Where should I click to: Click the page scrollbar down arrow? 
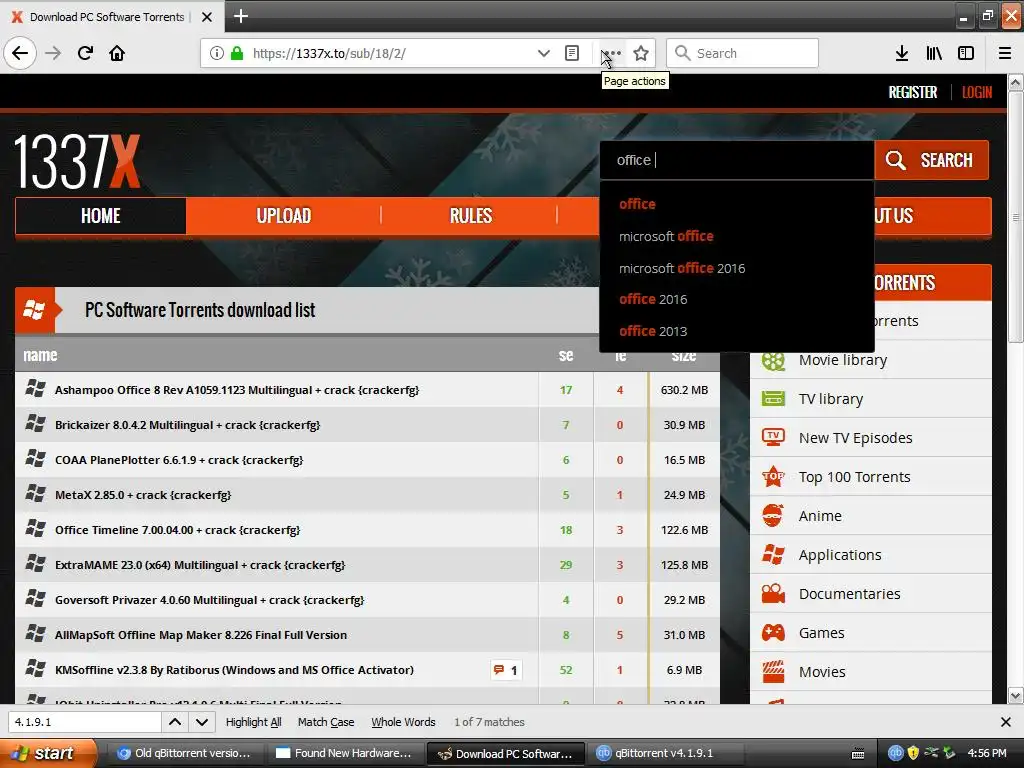point(1016,695)
